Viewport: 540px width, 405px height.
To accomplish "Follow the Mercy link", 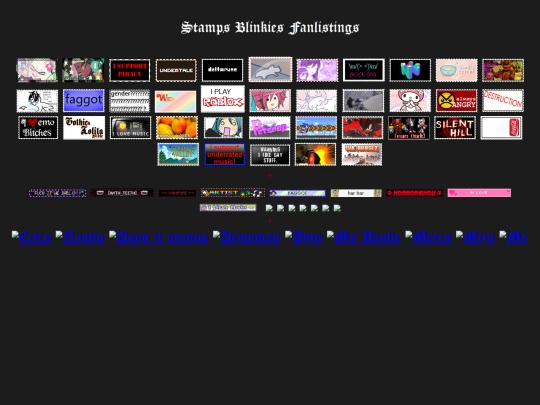I will [x=428, y=238].
